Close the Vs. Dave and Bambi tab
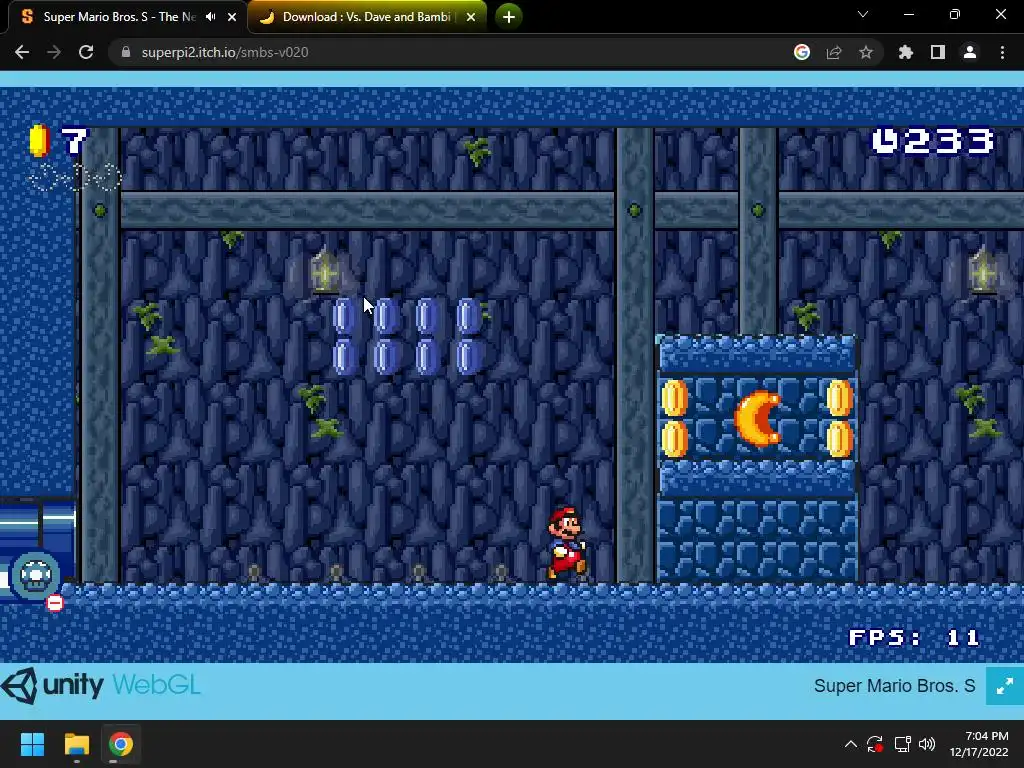 (471, 17)
